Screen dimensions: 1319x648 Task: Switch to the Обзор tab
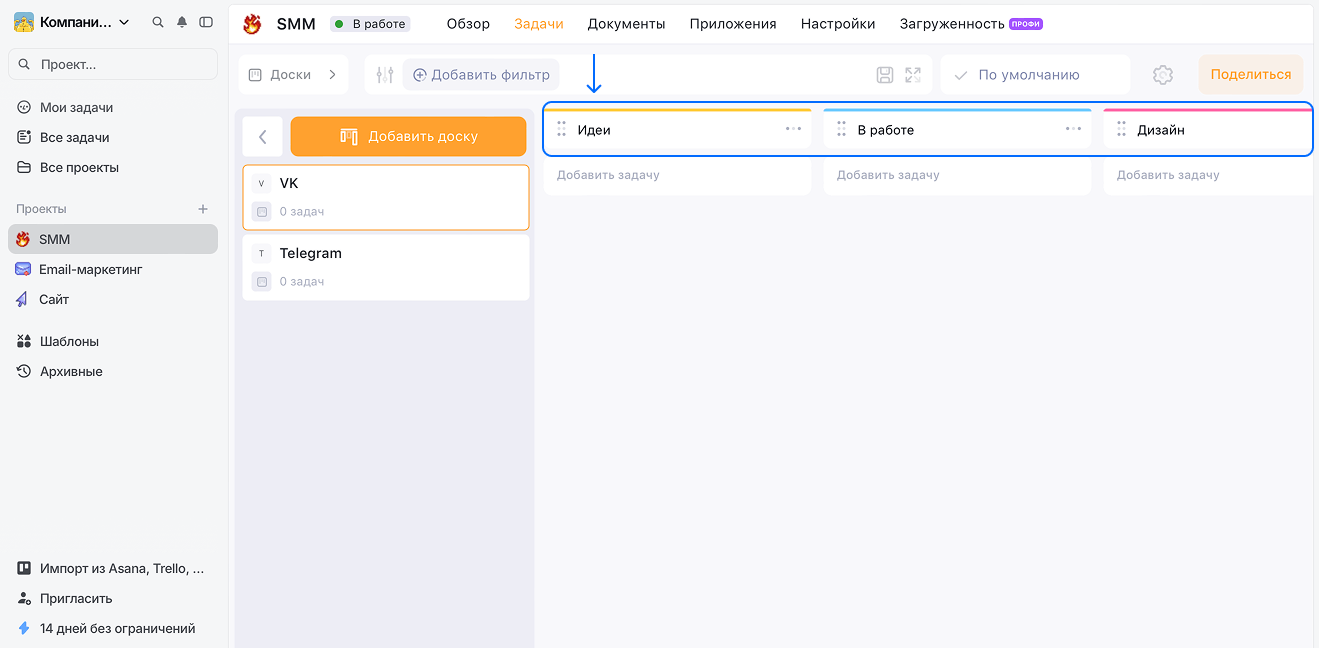468,24
